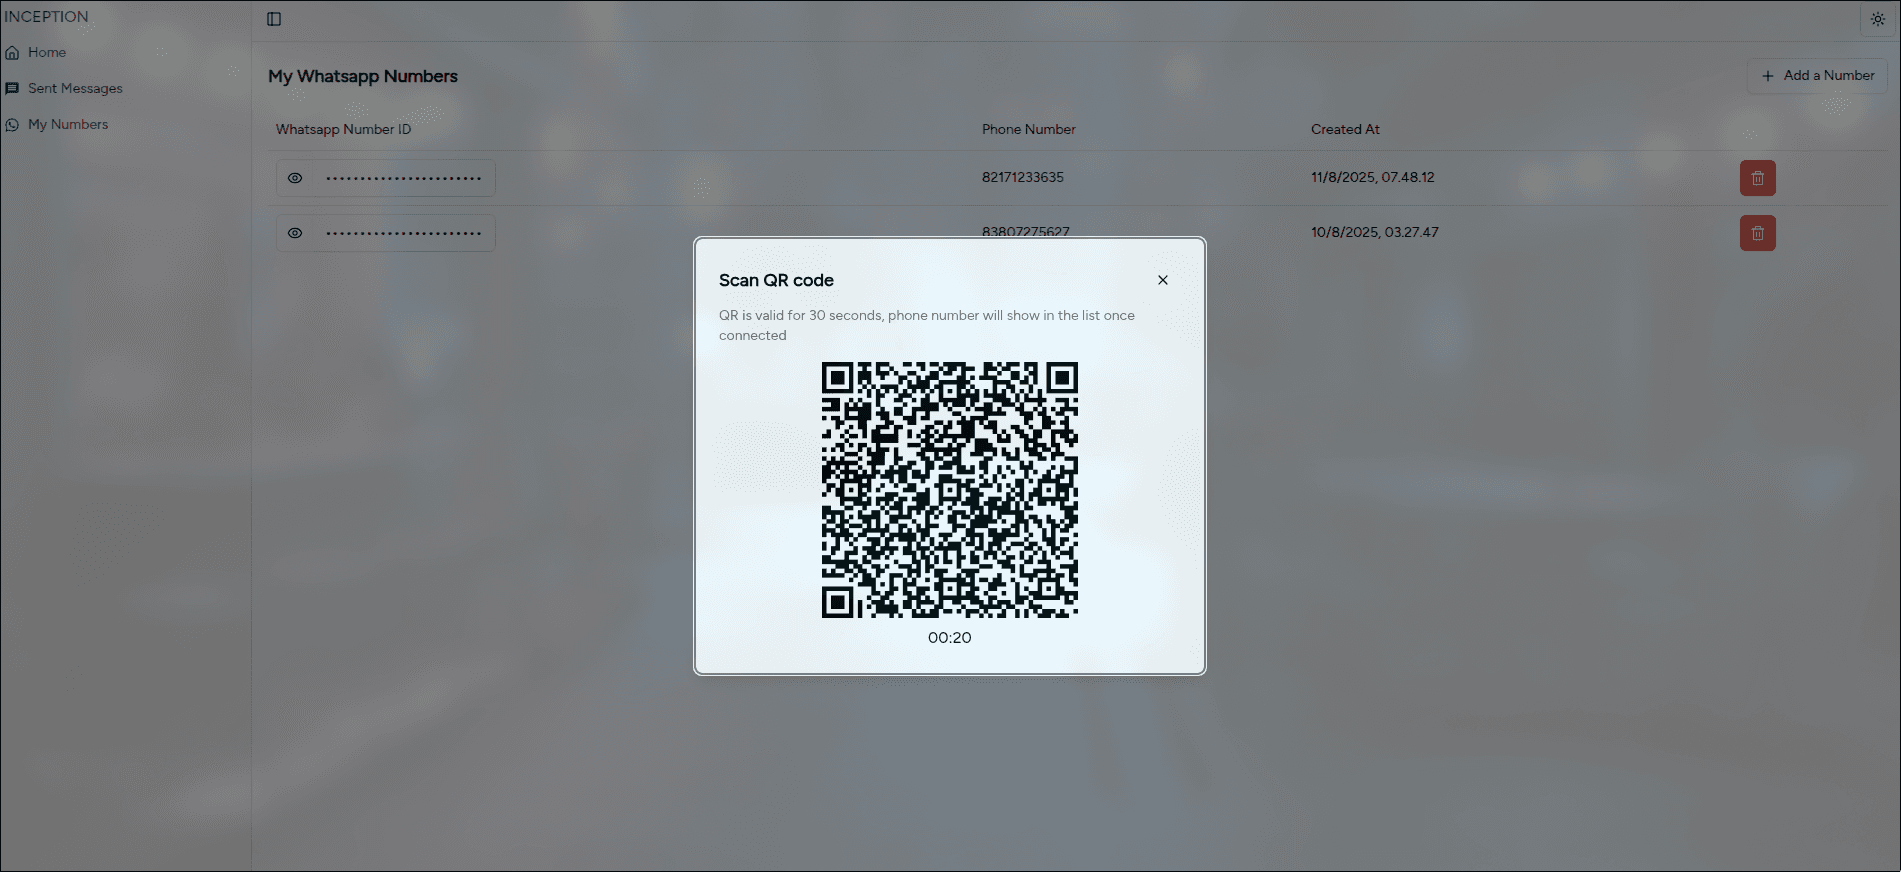Click the Whatsapp Number ID column header
1901x872 pixels.
[343, 129]
